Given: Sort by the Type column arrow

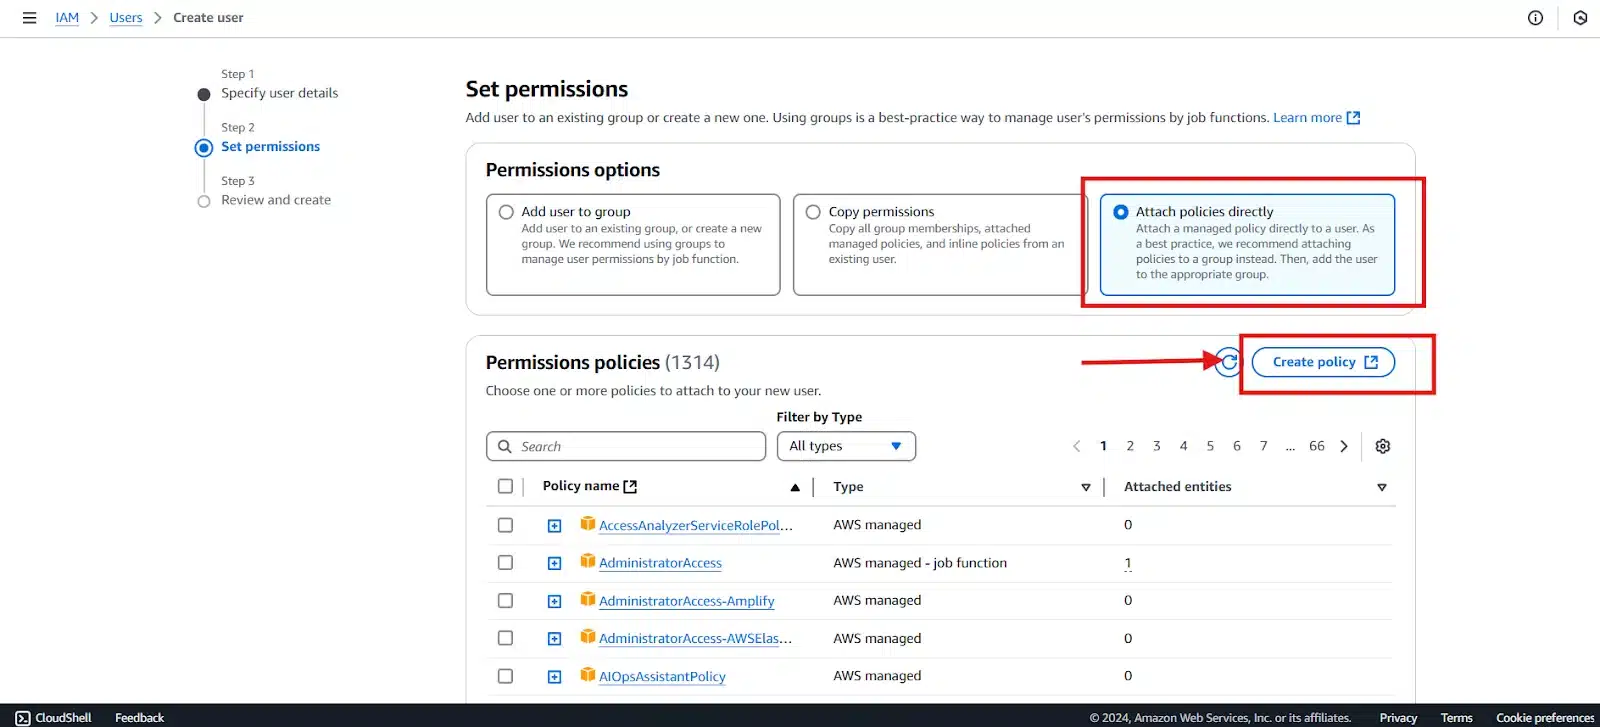Looking at the screenshot, I should (1085, 488).
